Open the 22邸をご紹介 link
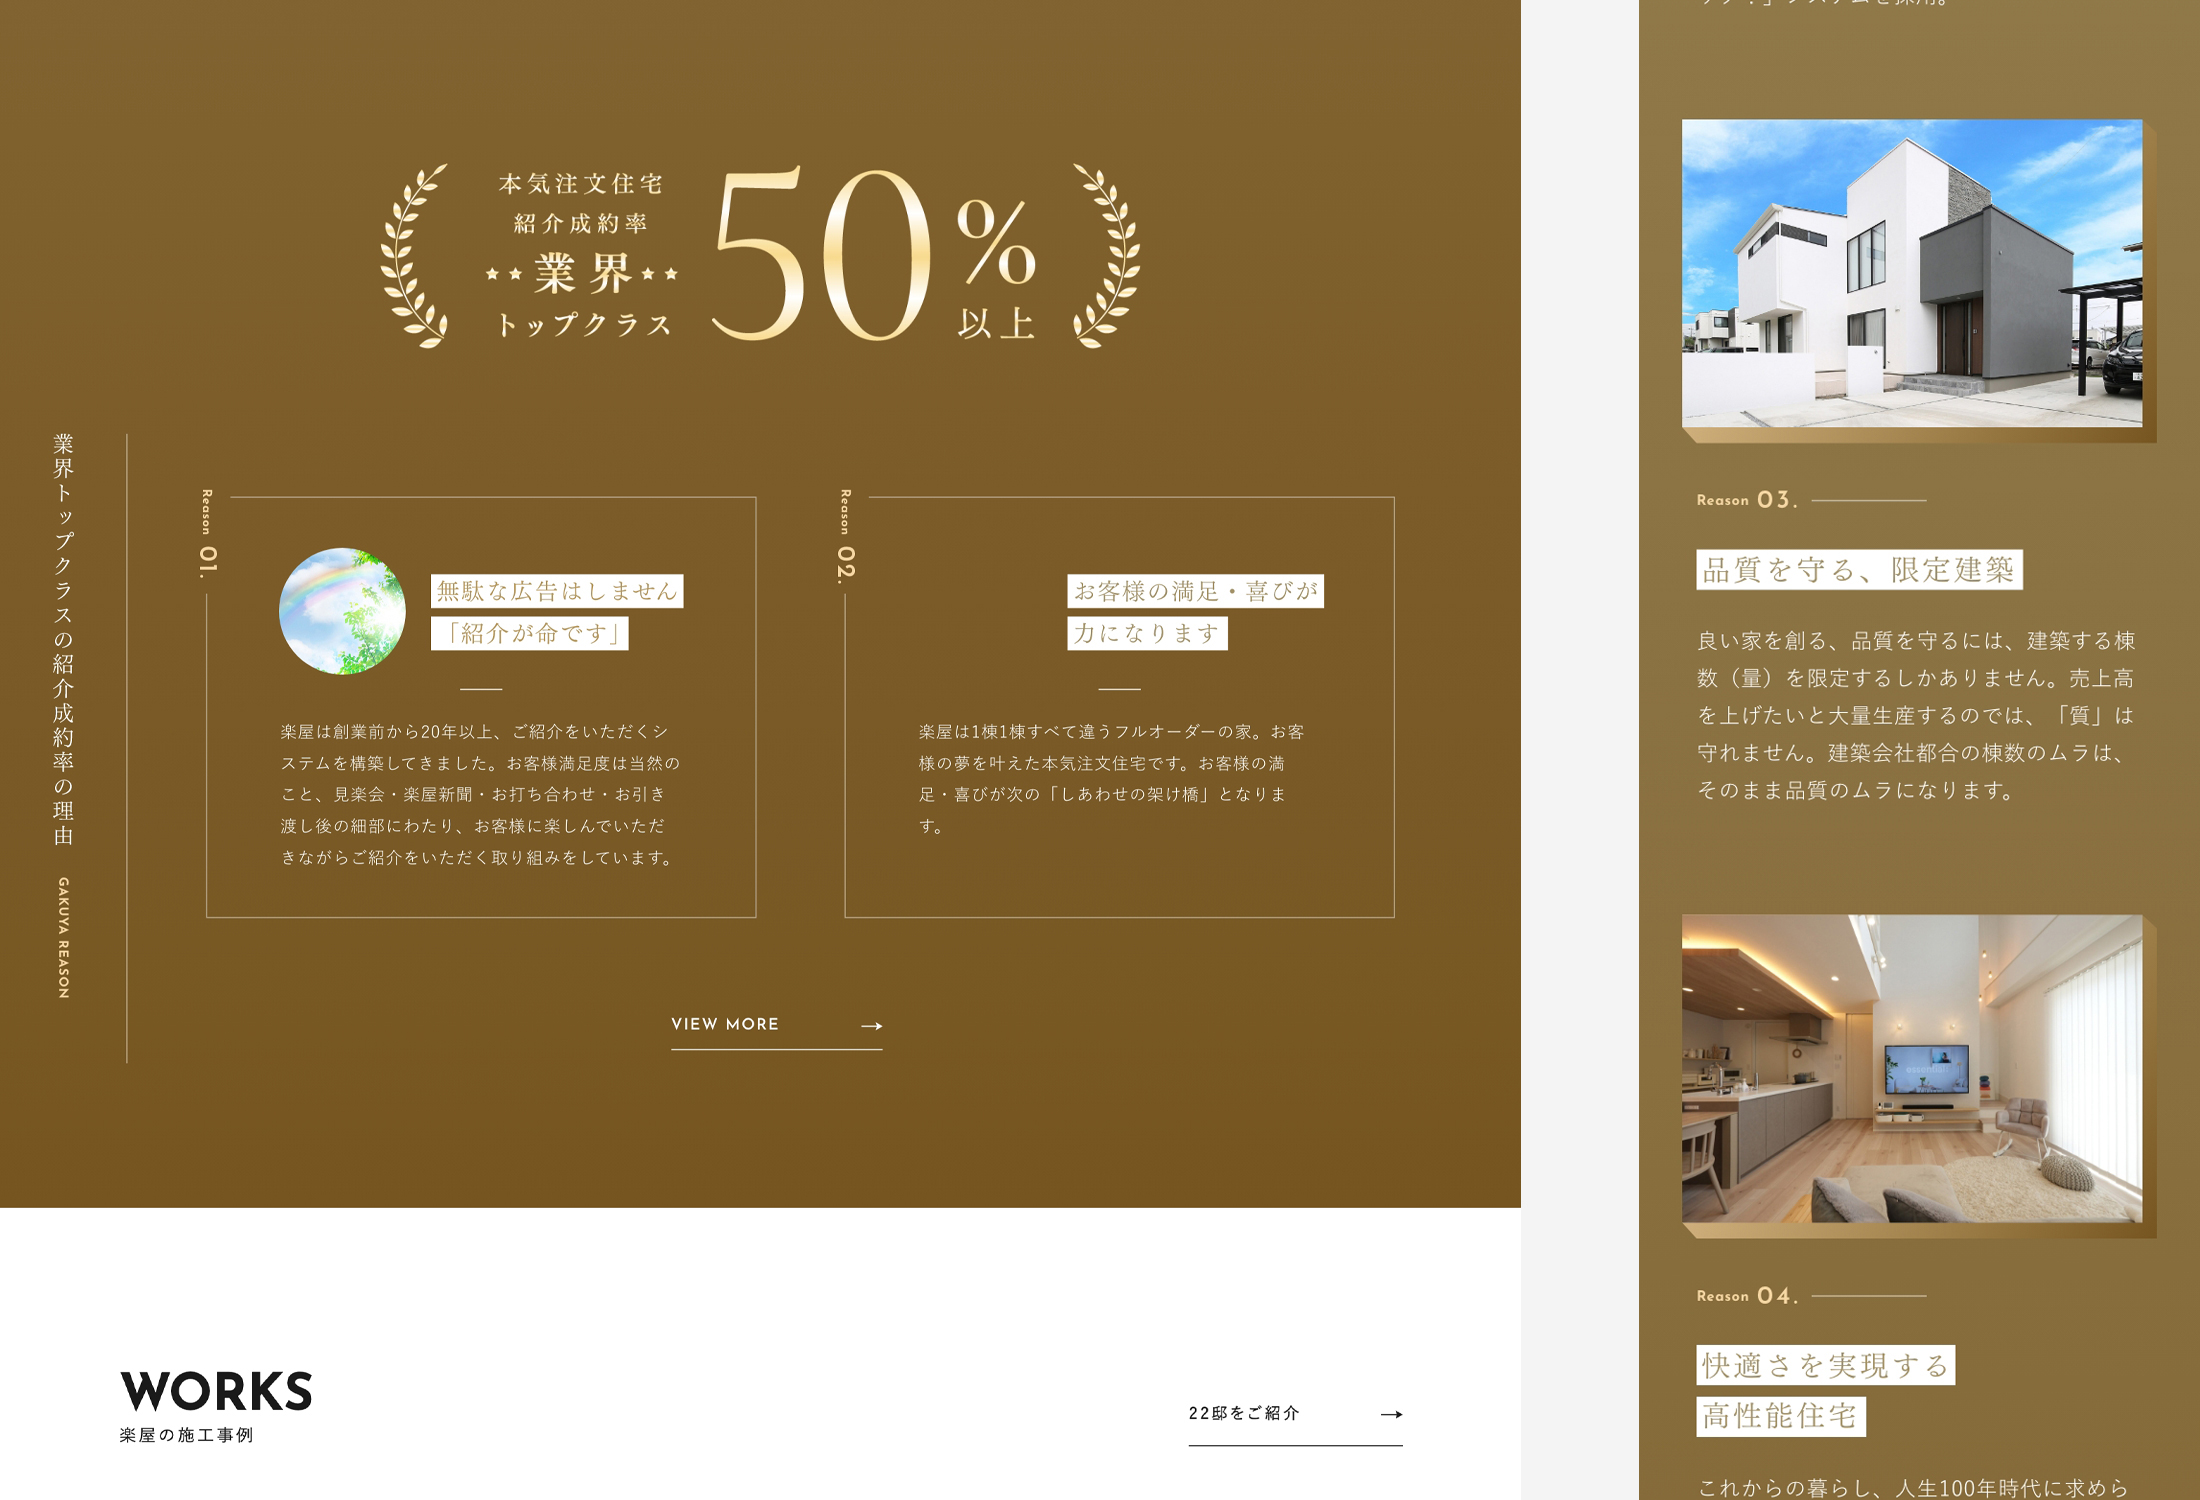The width and height of the screenshot is (2200, 1500). (x=1244, y=1413)
